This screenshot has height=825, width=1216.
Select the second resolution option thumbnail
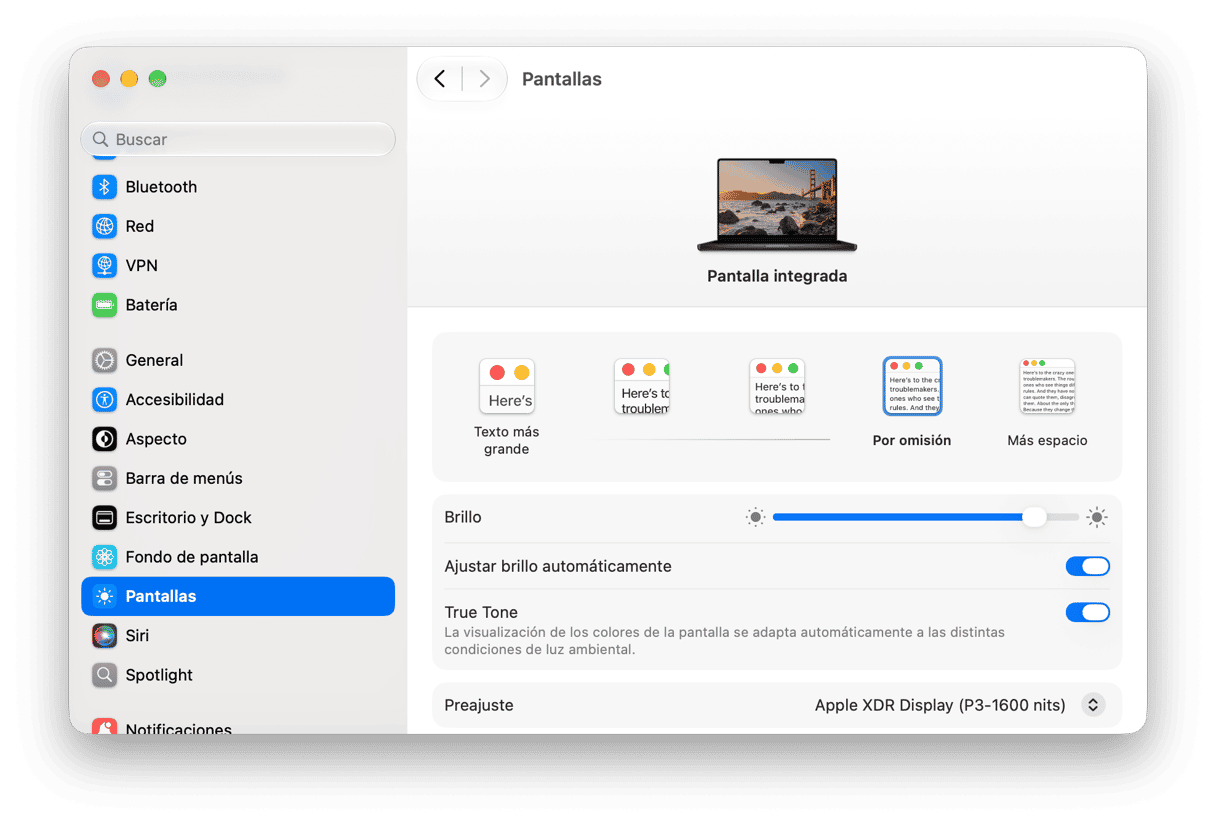(x=641, y=386)
